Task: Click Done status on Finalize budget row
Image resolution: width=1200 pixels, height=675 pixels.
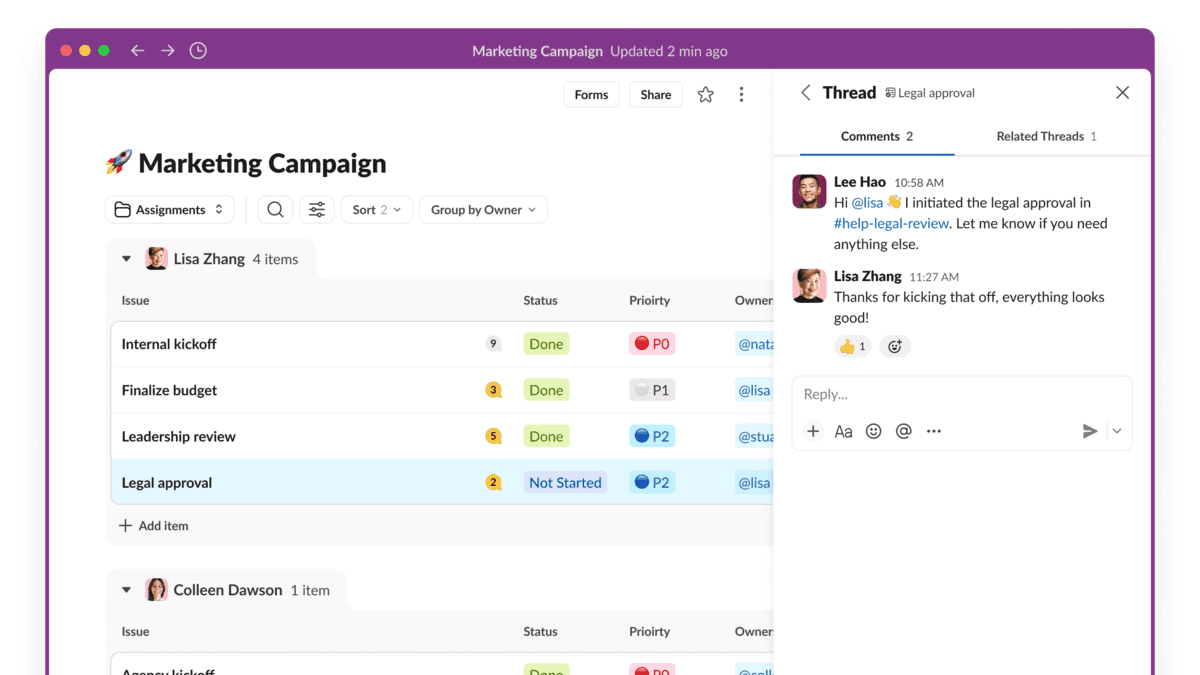Action: (546, 390)
